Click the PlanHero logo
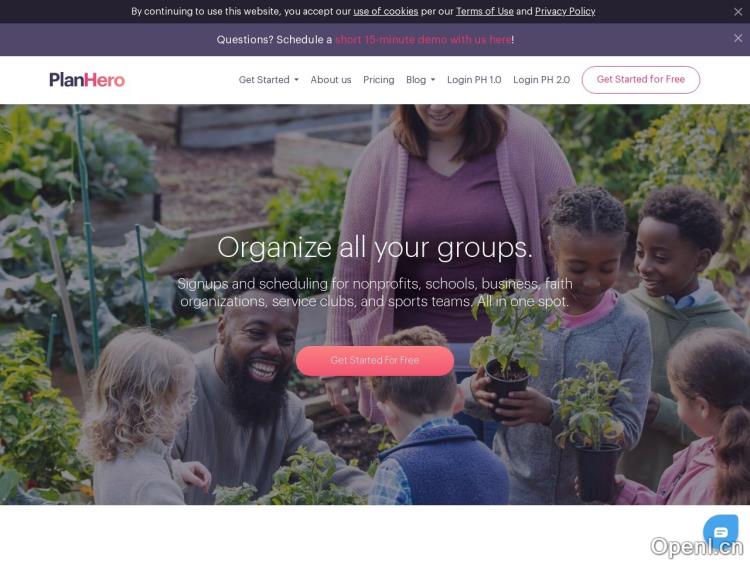 click(x=87, y=79)
